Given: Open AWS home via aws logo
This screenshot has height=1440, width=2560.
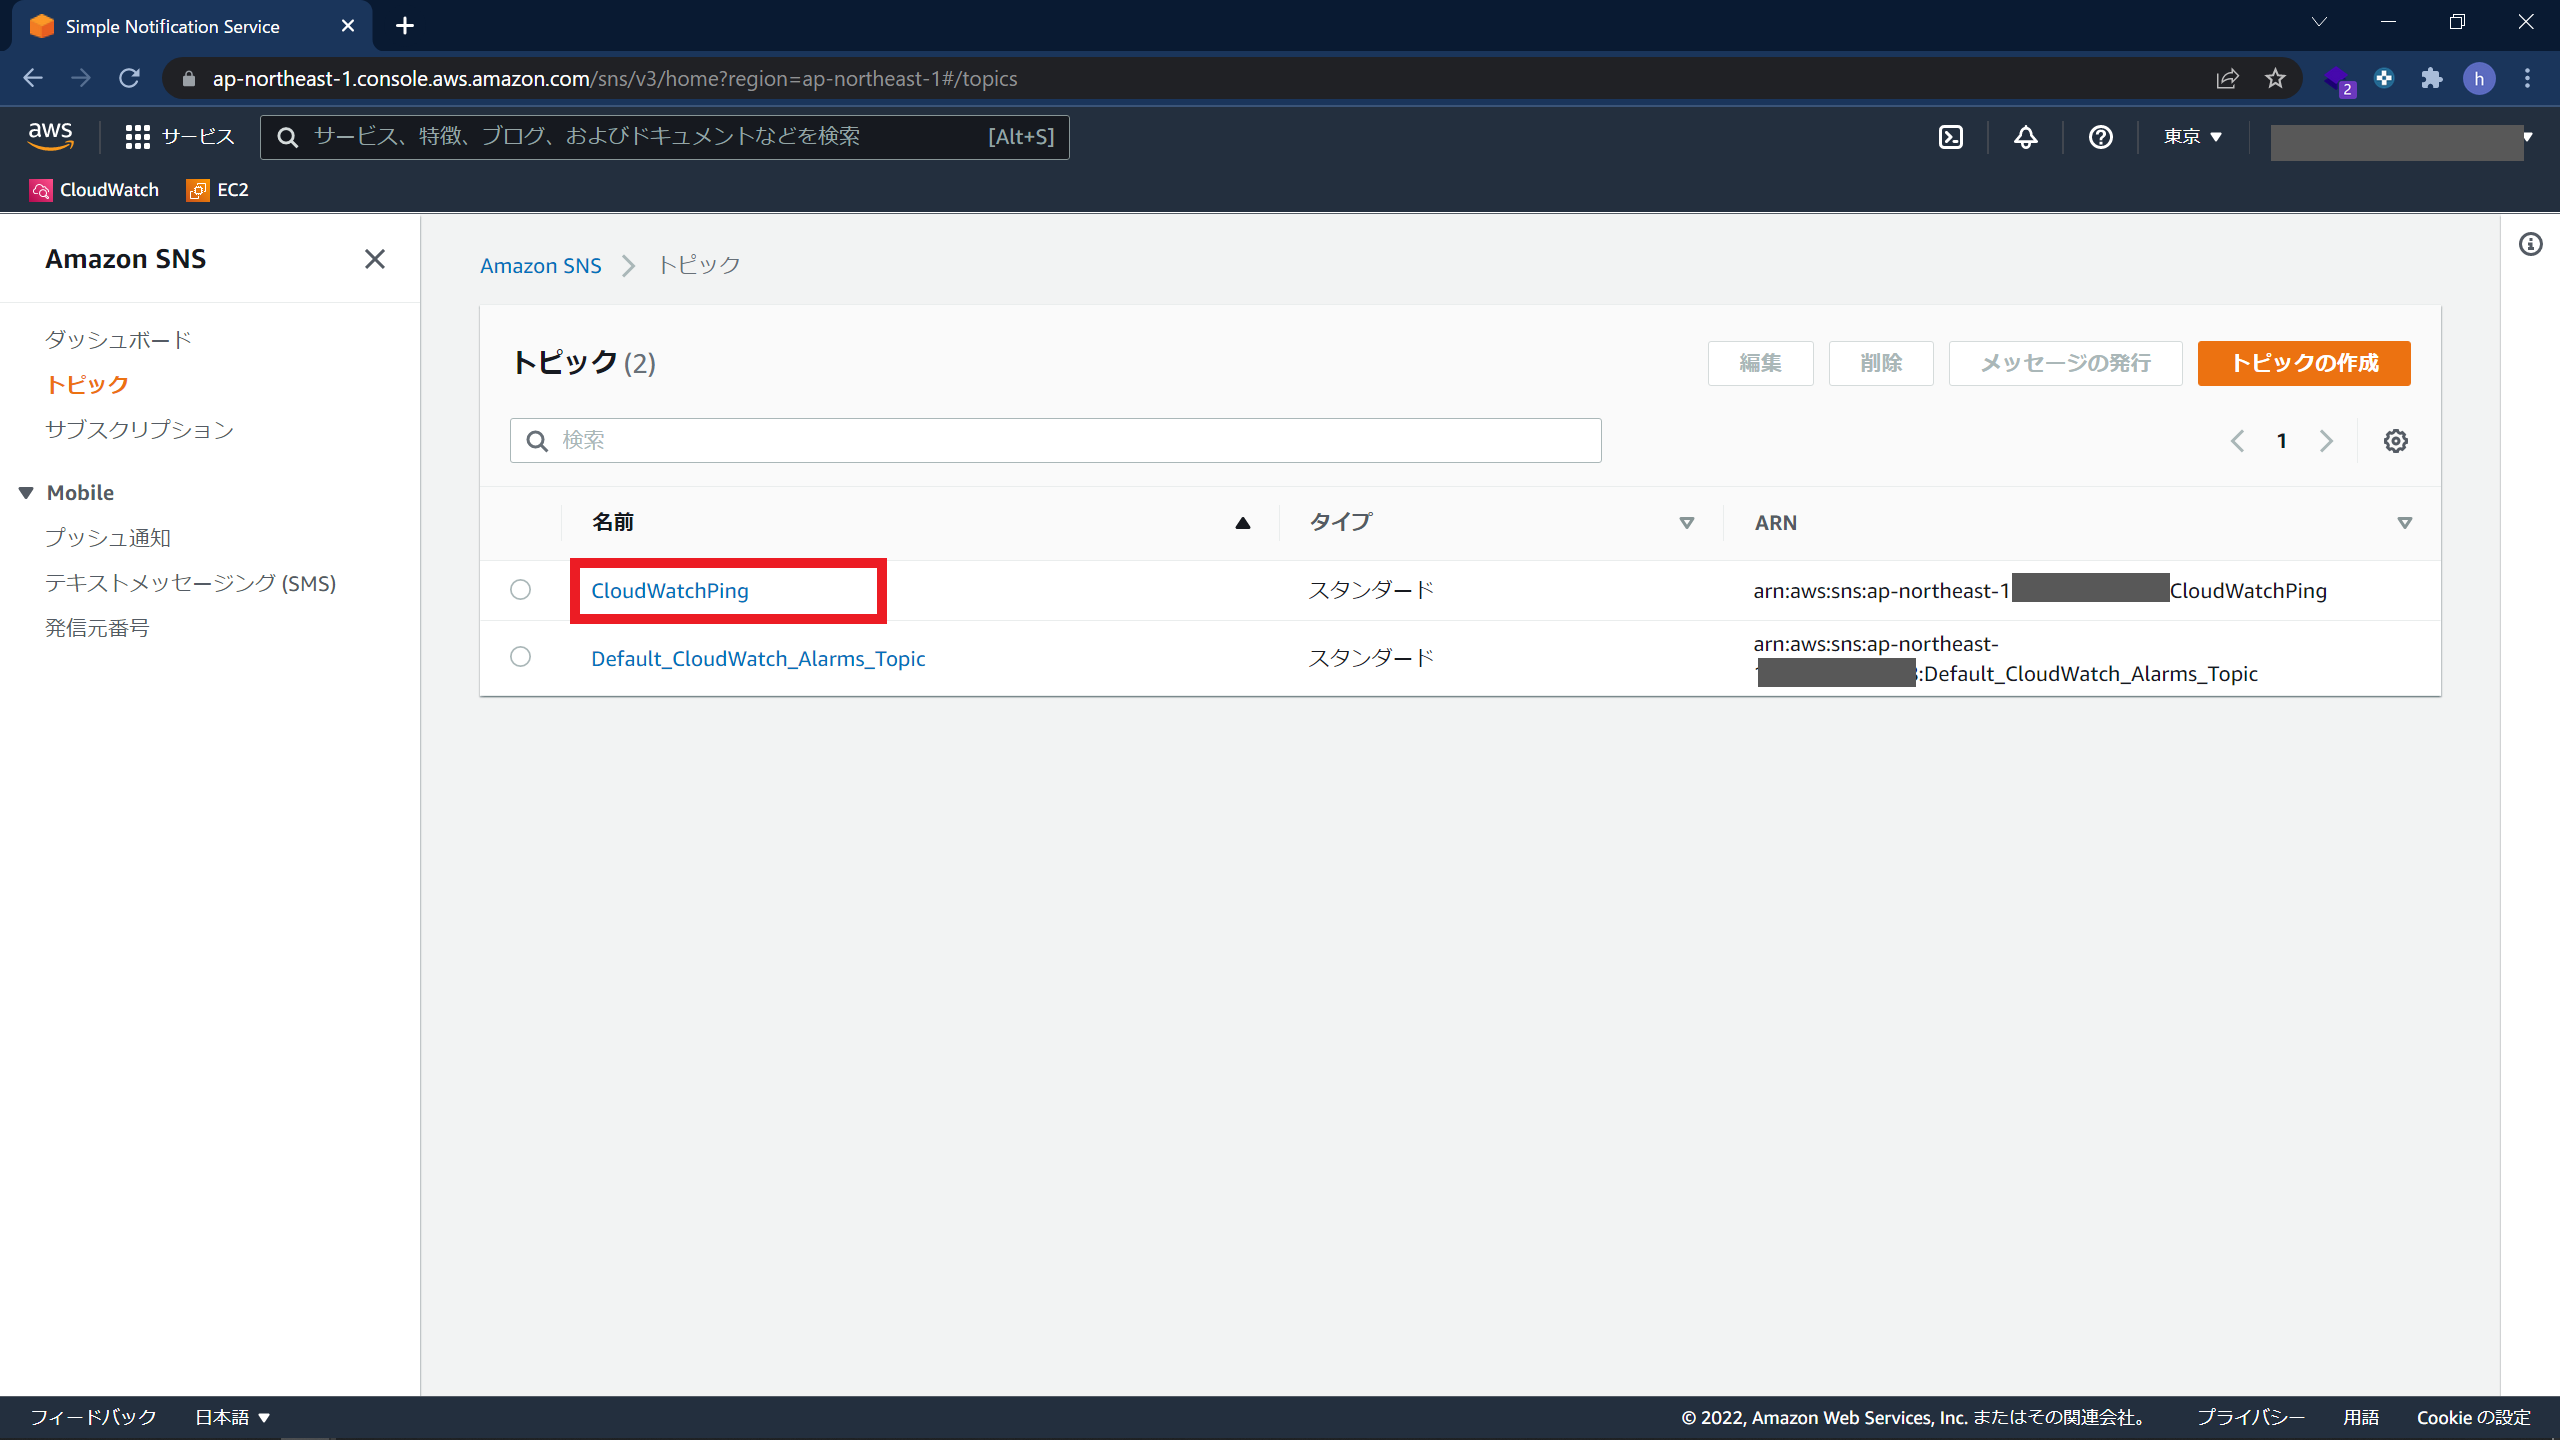Looking at the screenshot, I should point(50,136).
